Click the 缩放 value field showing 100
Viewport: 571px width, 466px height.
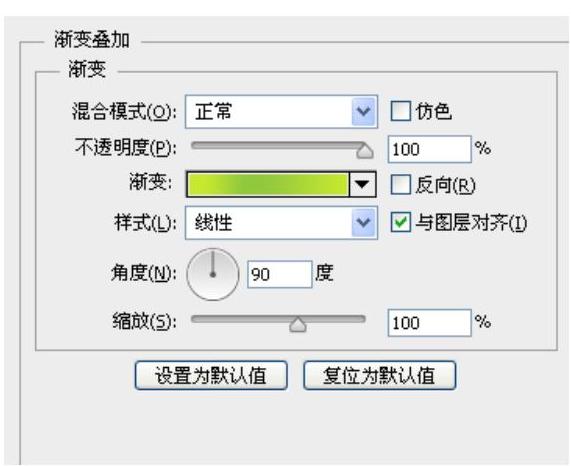coord(430,323)
